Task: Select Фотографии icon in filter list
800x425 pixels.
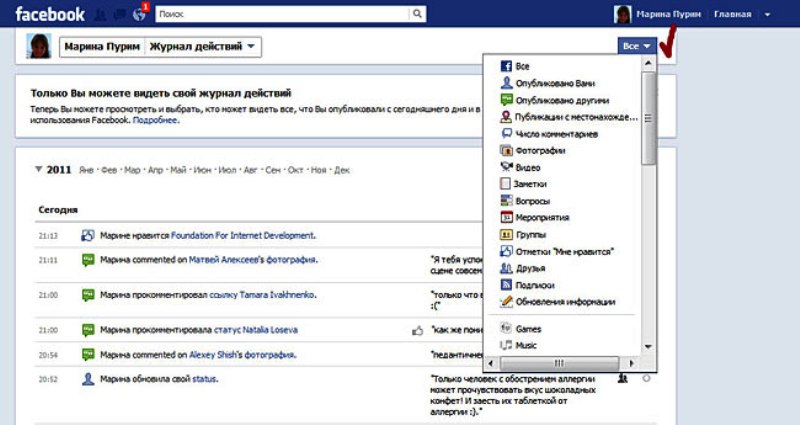Action: click(507, 150)
